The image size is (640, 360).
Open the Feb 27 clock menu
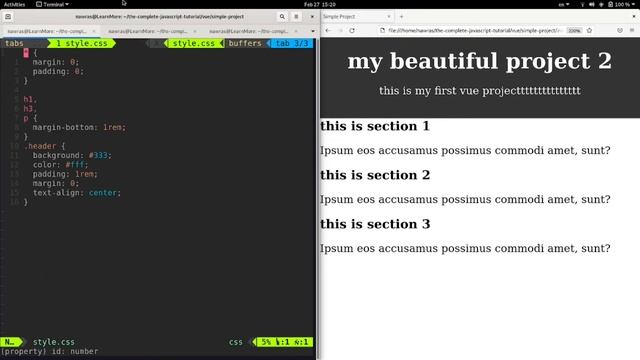(320, 4)
